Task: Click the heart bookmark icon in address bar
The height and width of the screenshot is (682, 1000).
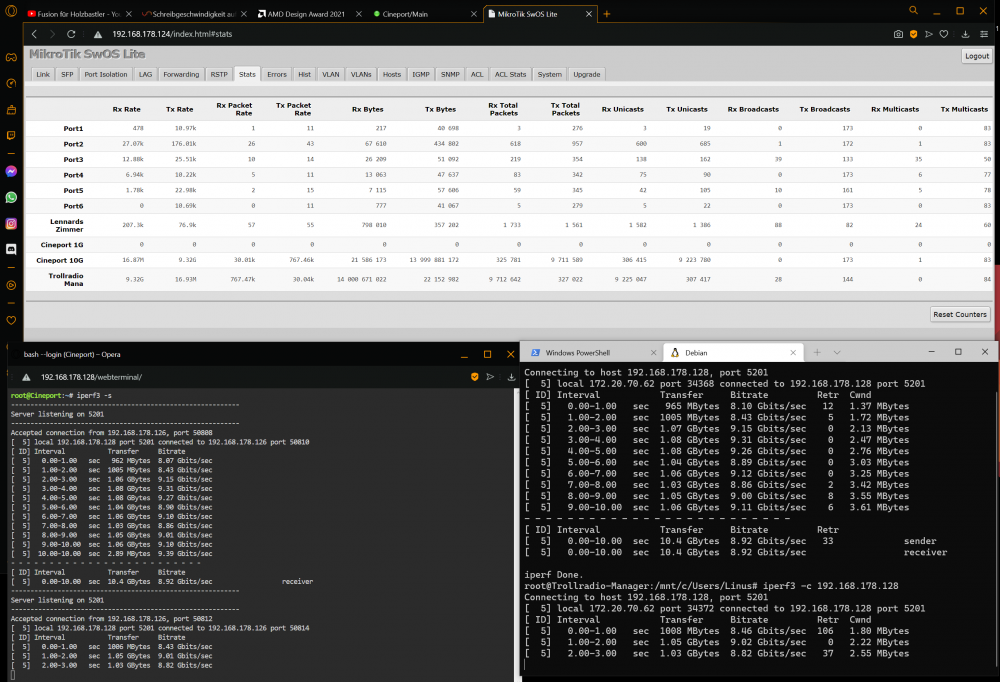Action: tap(944, 34)
